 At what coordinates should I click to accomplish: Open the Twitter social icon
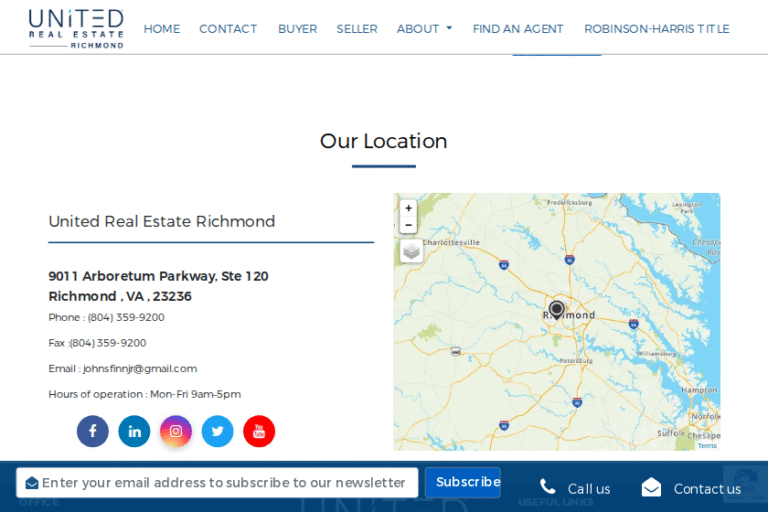pyautogui.click(x=217, y=431)
